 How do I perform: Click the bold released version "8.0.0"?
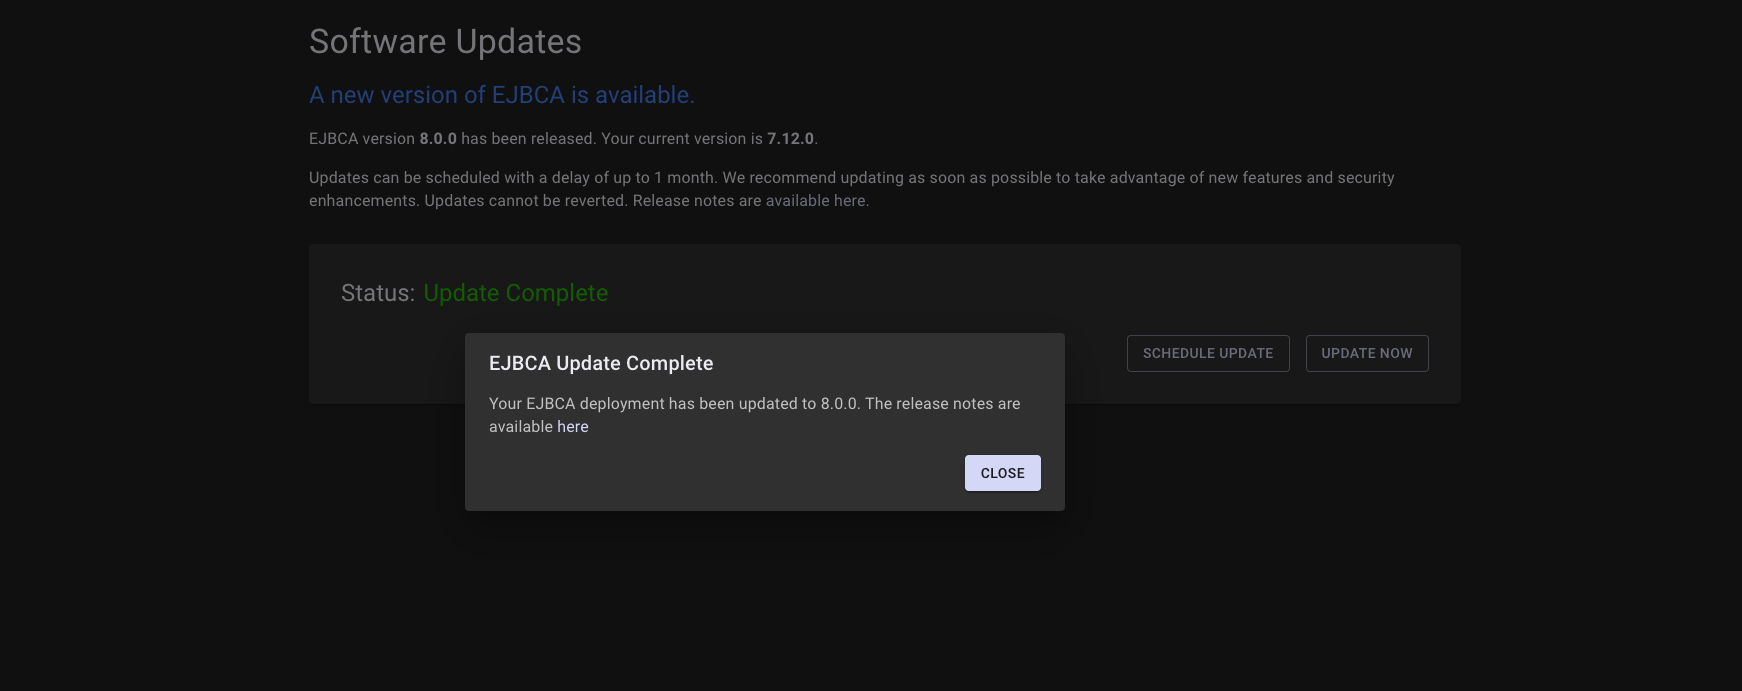[x=438, y=139]
